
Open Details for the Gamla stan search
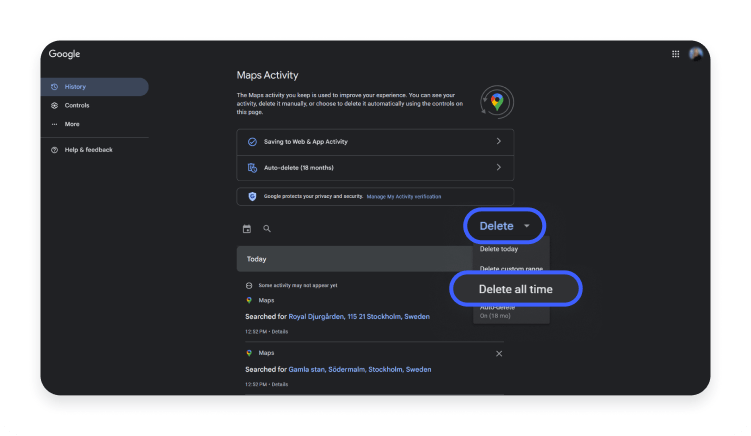280,384
